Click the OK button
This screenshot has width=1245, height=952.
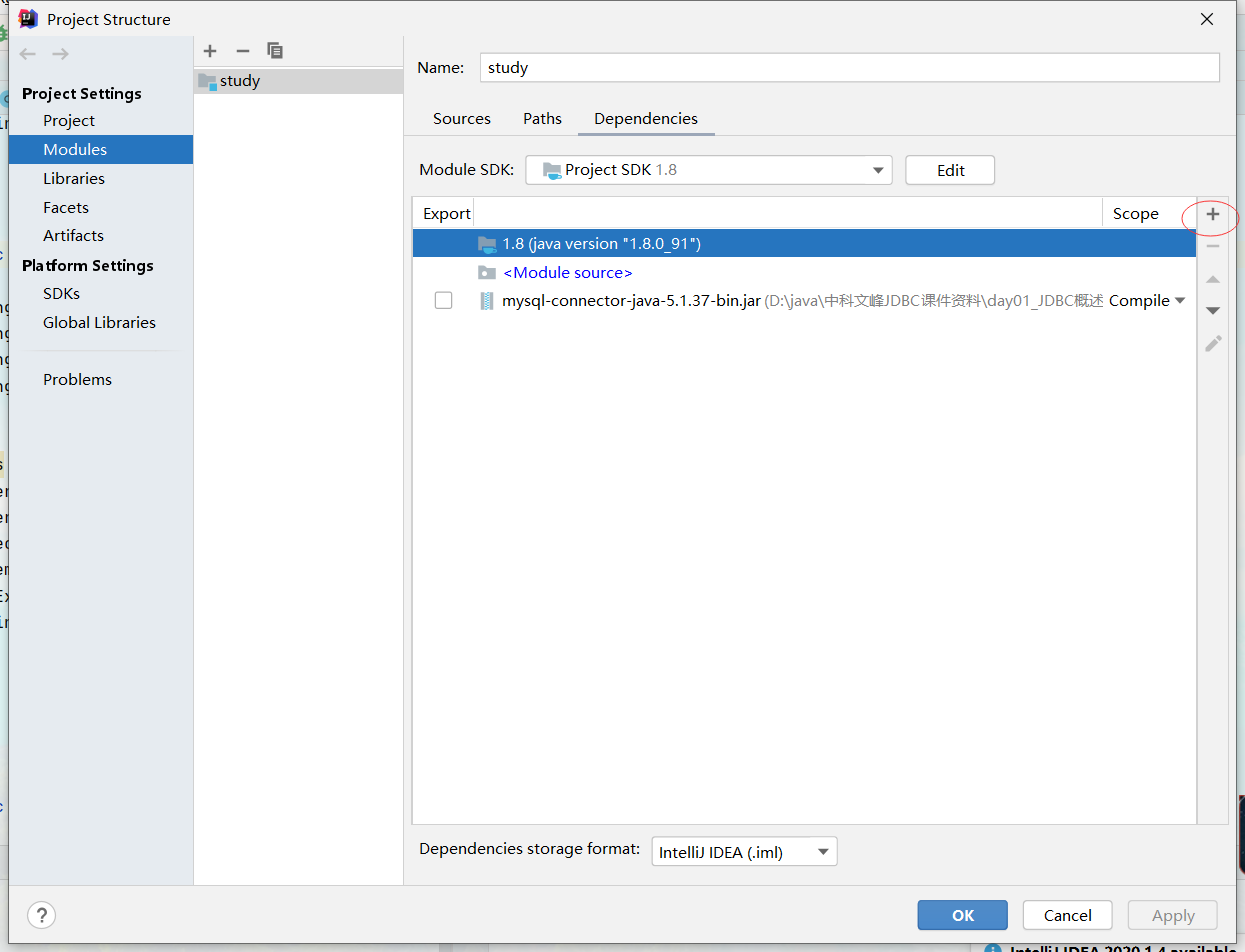pos(963,915)
